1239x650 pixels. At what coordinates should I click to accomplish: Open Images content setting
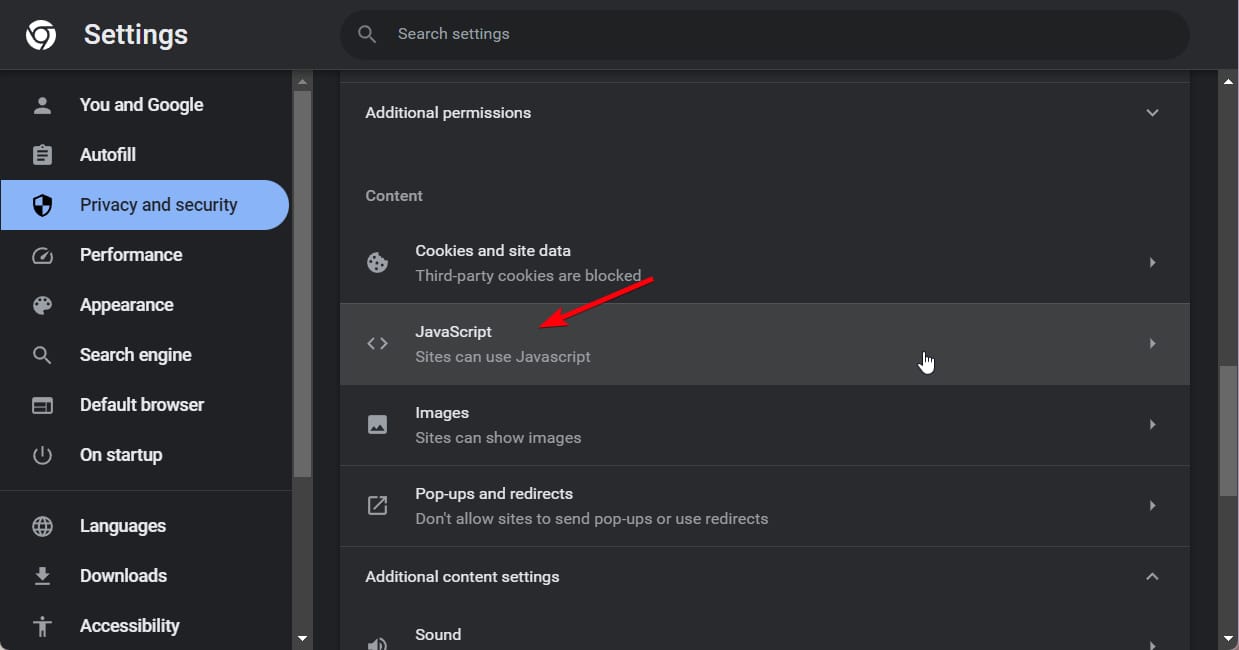coord(498,425)
